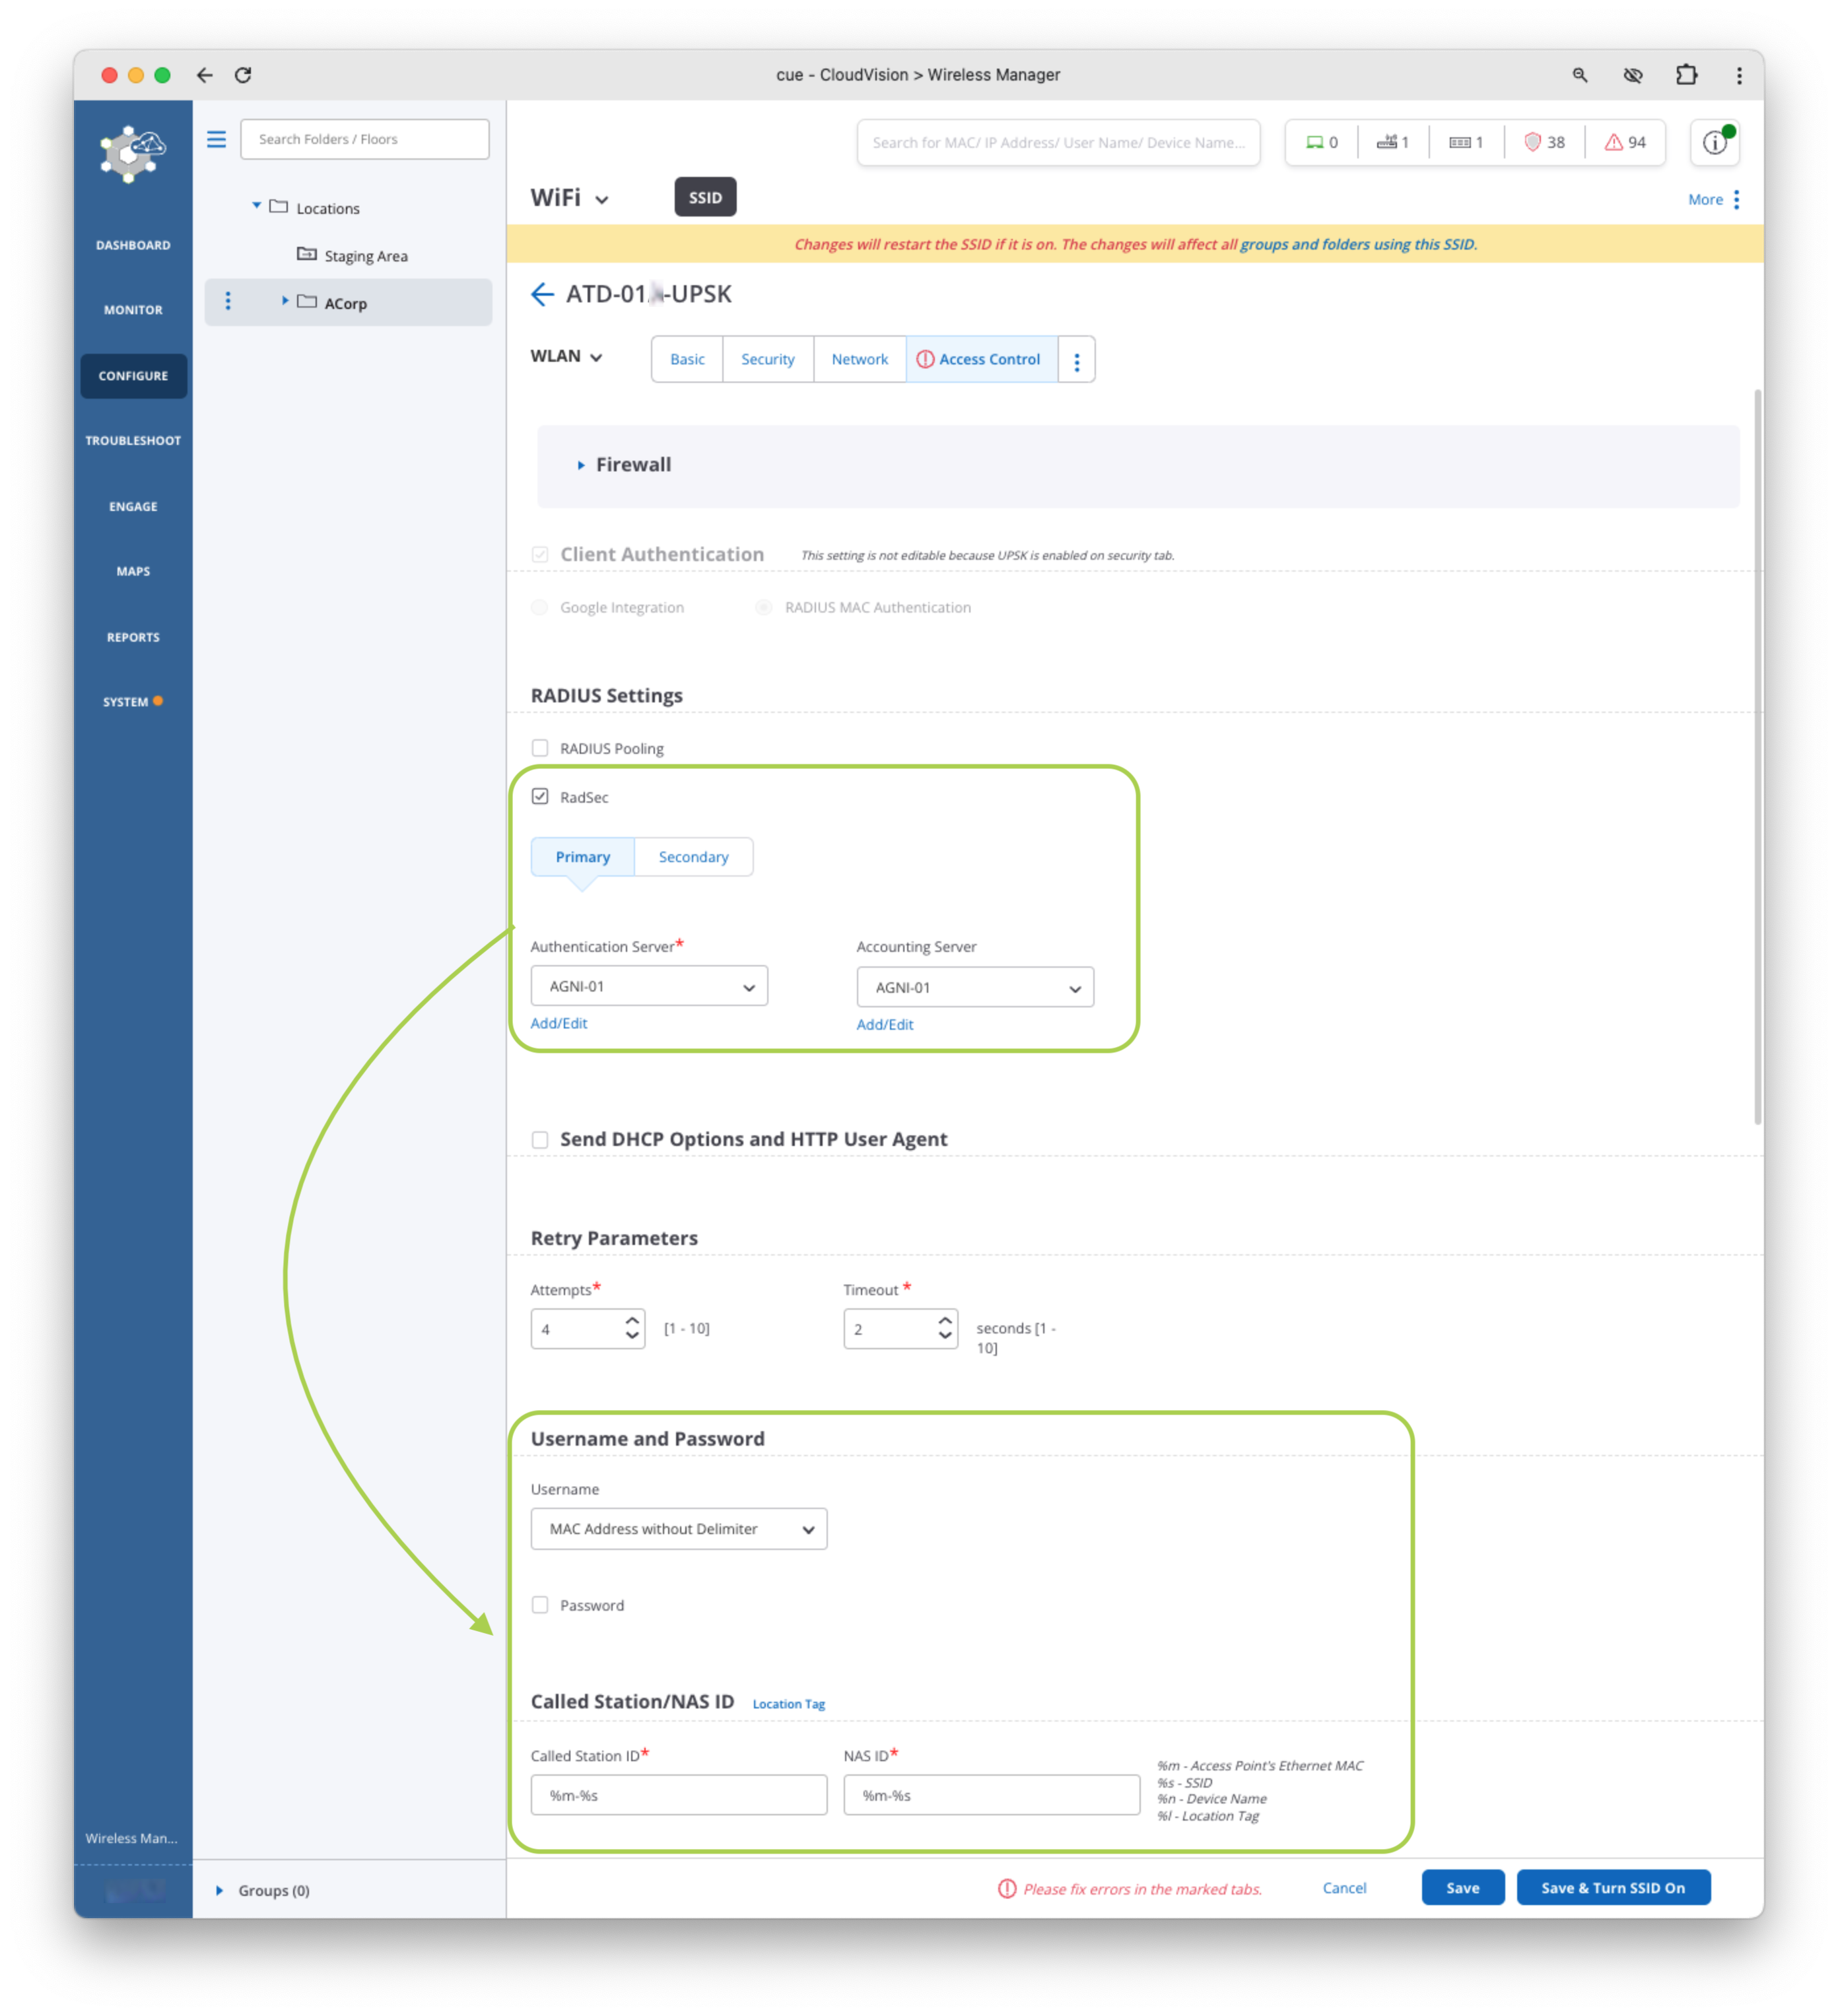Viewport: 1838px width, 2016px height.
Task: Click the hamburger menu icon
Action: tap(216, 139)
